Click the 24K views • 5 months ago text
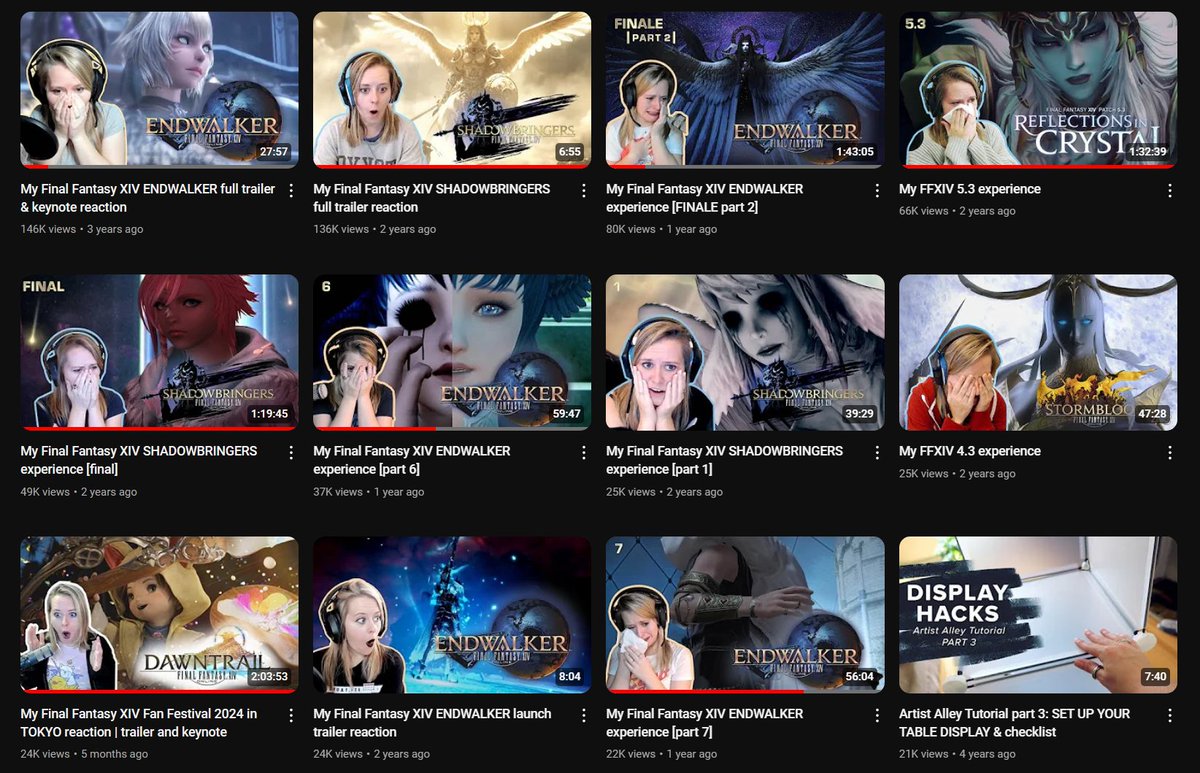Screen dimensions: 1200x773 pyautogui.click(x=84, y=754)
